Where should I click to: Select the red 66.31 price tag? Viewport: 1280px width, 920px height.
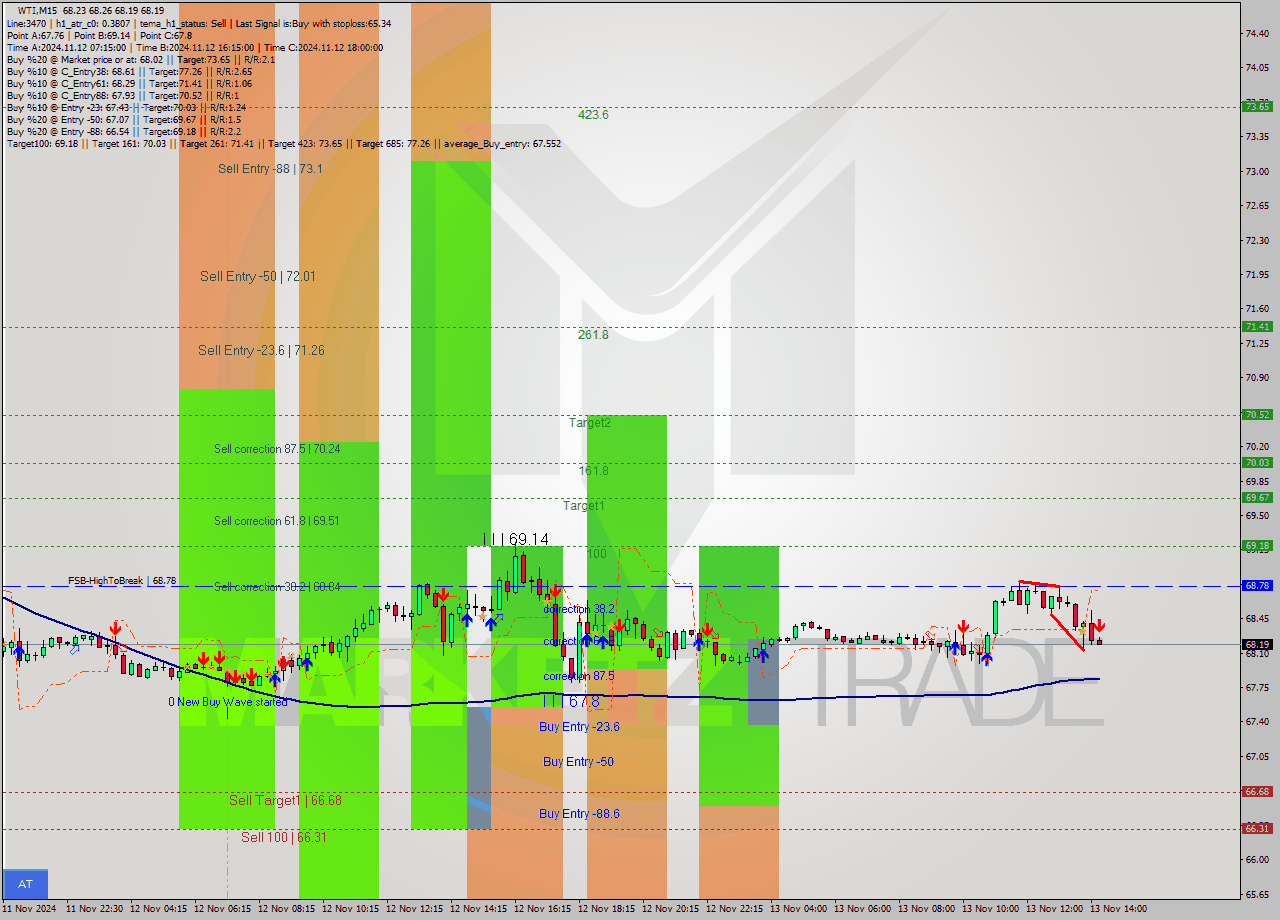(x=1257, y=829)
